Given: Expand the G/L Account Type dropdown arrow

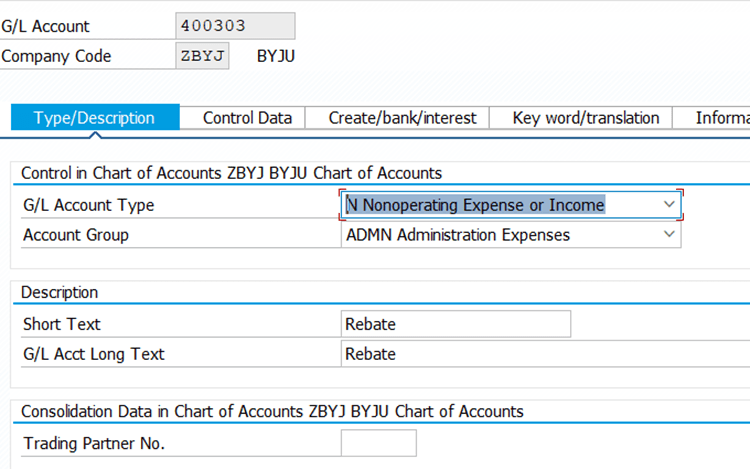Looking at the screenshot, I should point(669,205).
